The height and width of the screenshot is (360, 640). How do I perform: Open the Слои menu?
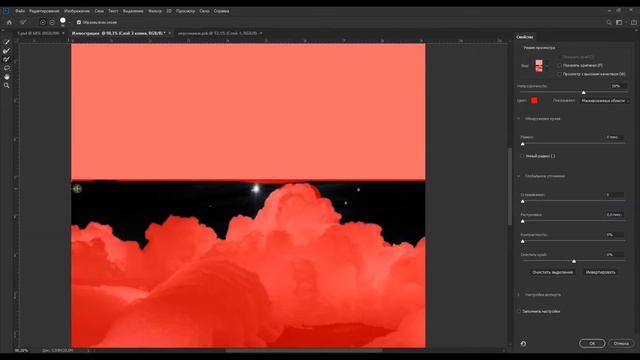[99, 11]
